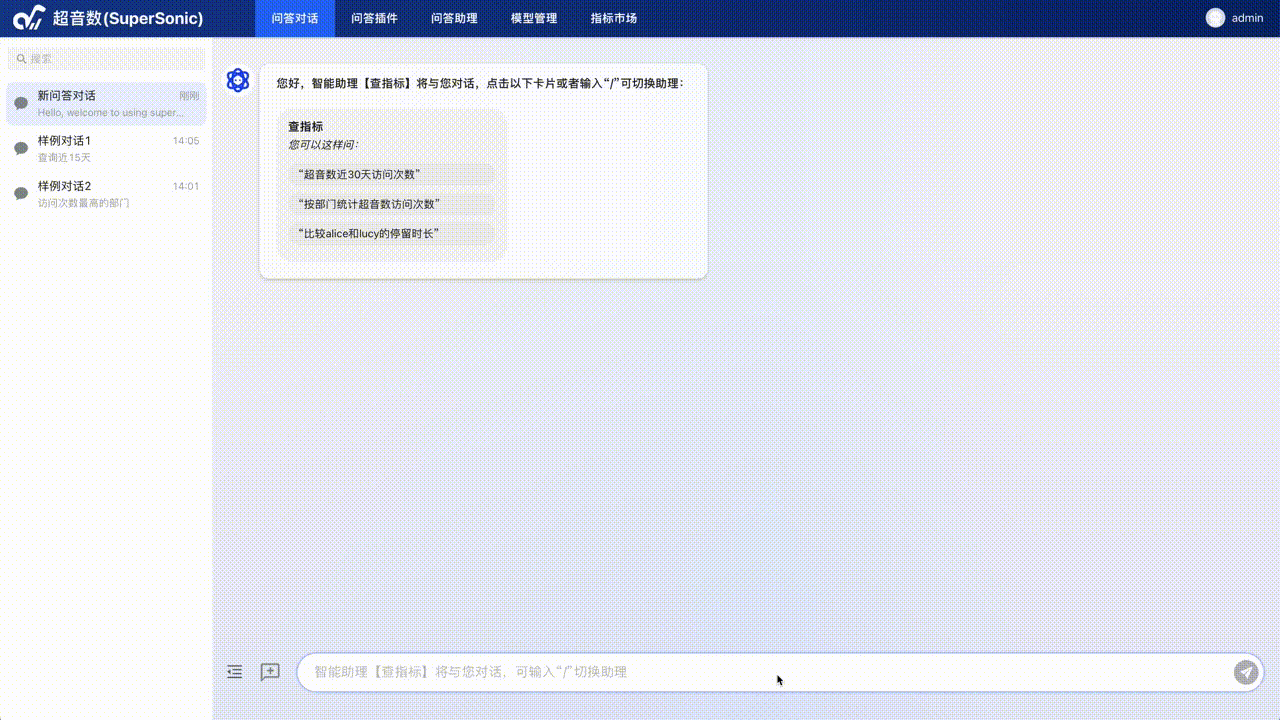Click chat bubble icon of 新问答对话
Image resolution: width=1280 pixels, height=720 pixels.
[x=21, y=104]
